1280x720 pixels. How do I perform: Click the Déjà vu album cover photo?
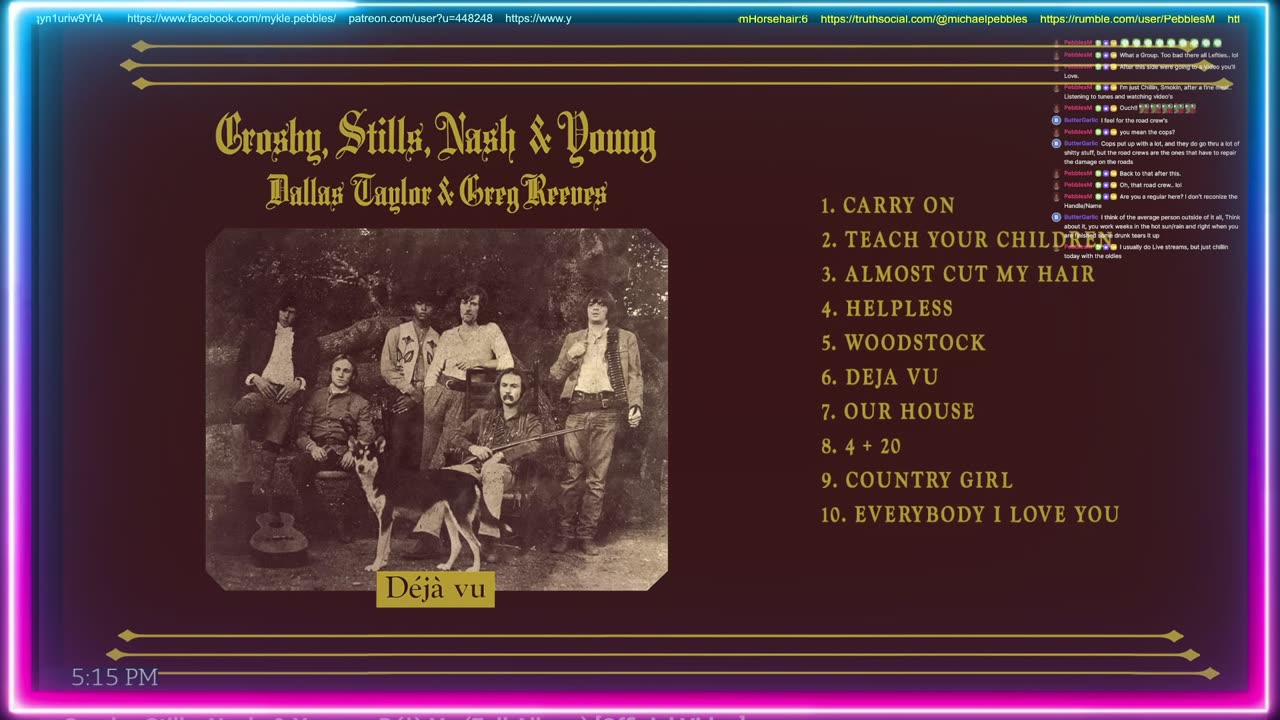437,408
